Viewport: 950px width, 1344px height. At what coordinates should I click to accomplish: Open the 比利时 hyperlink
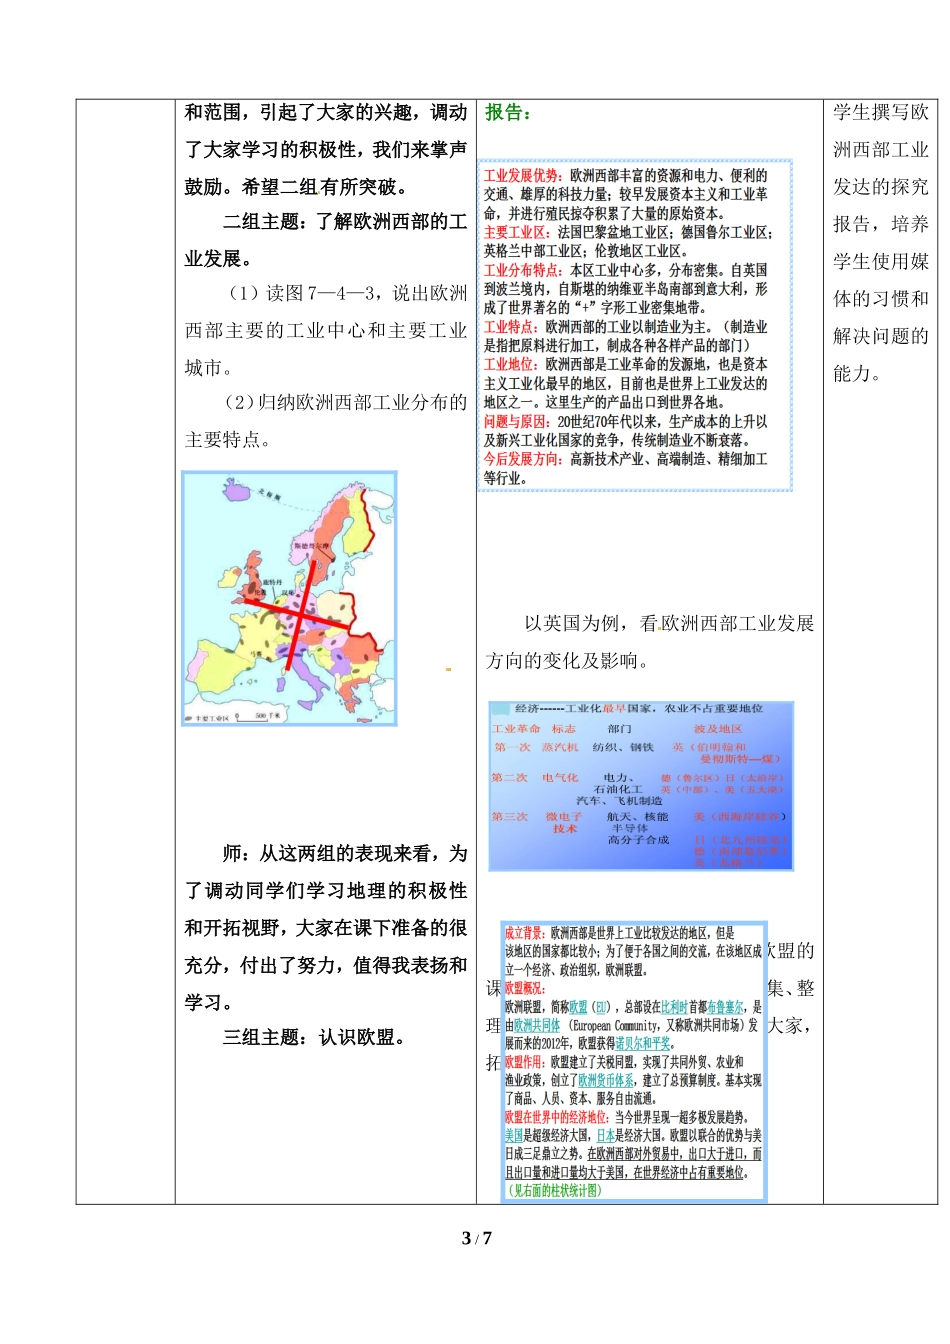point(674,1007)
